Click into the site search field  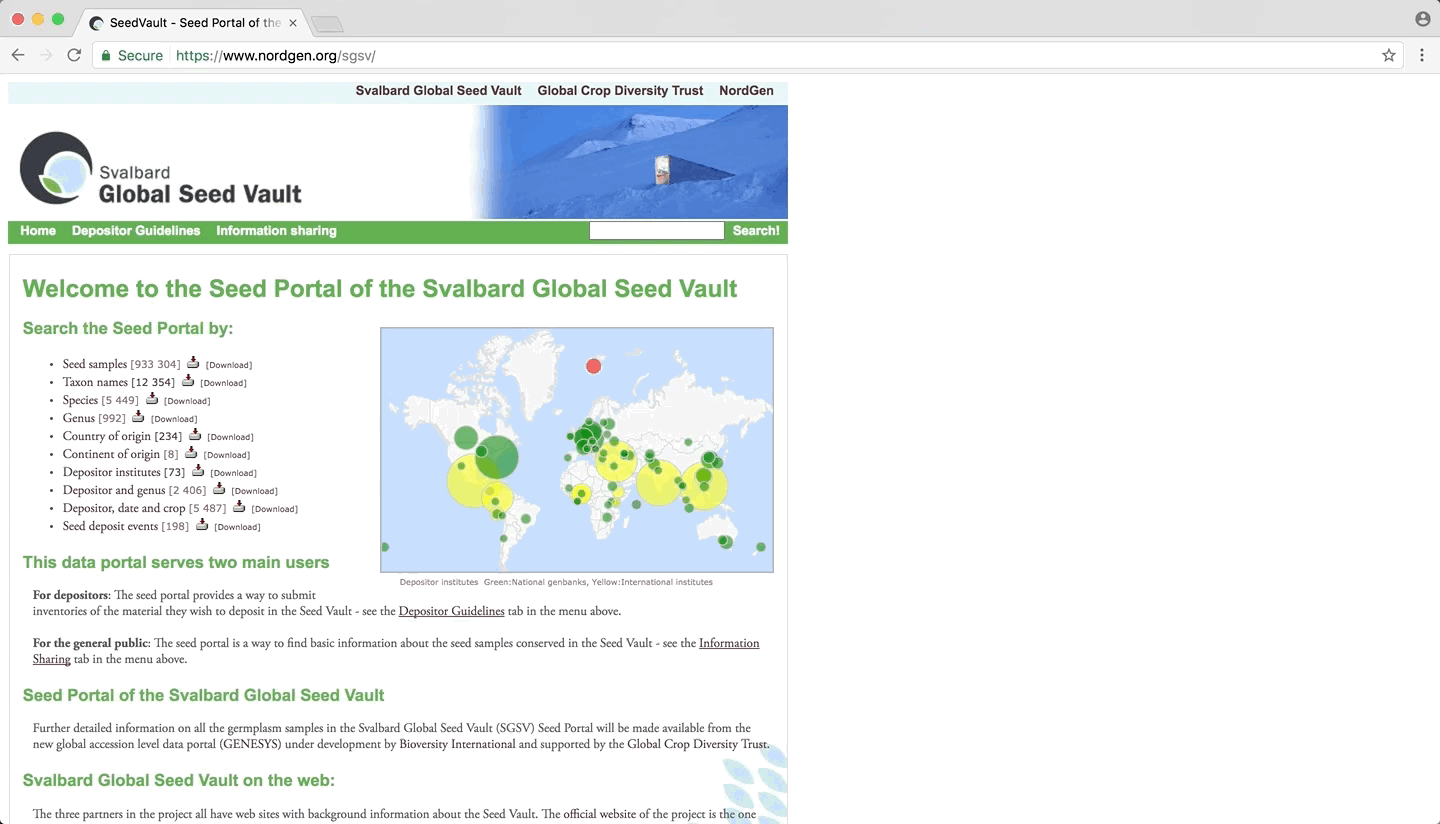click(x=656, y=231)
